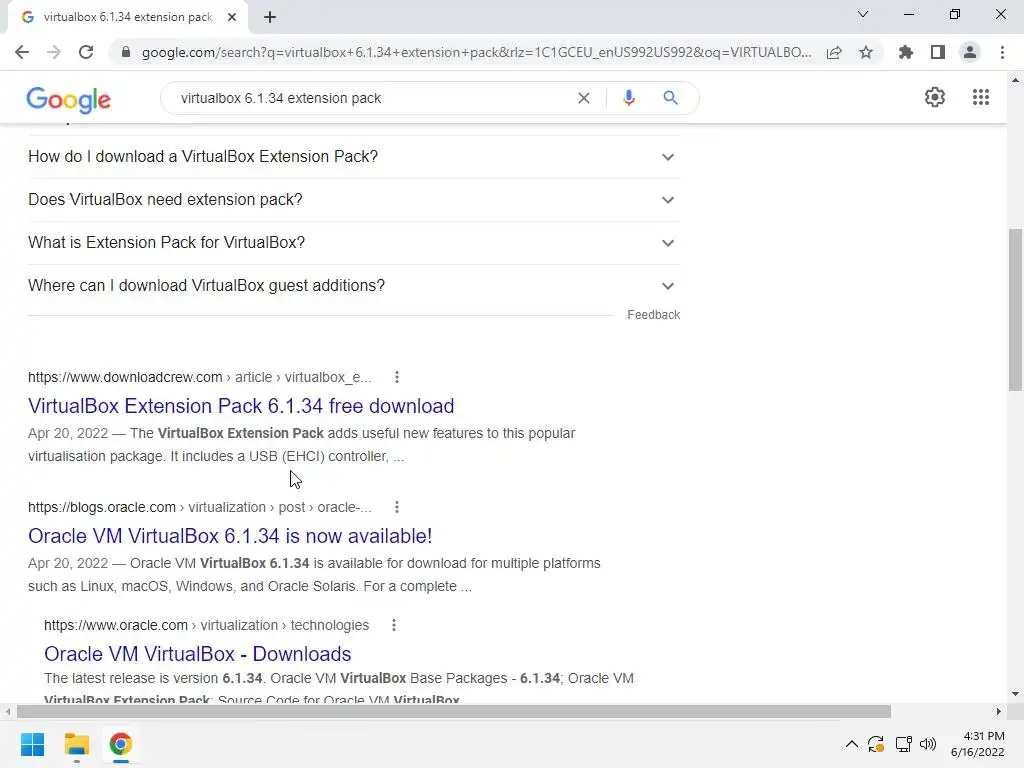Screen dimensions: 1024x768
Task: Click the address bar URL
Action: click(477, 52)
